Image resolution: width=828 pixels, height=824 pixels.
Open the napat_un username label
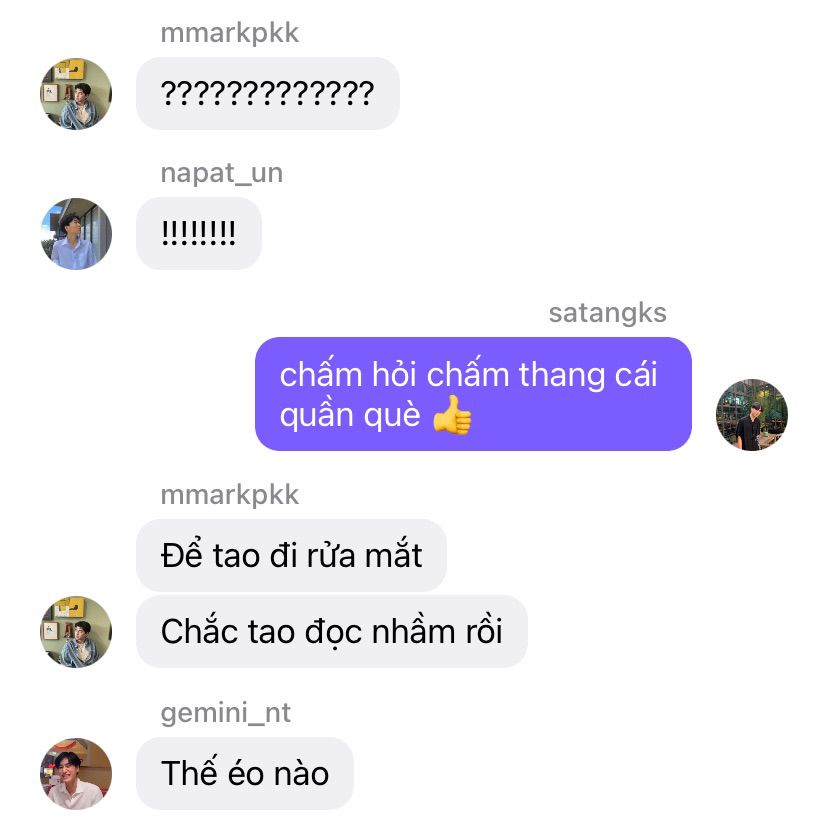click(x=222, y=173)
